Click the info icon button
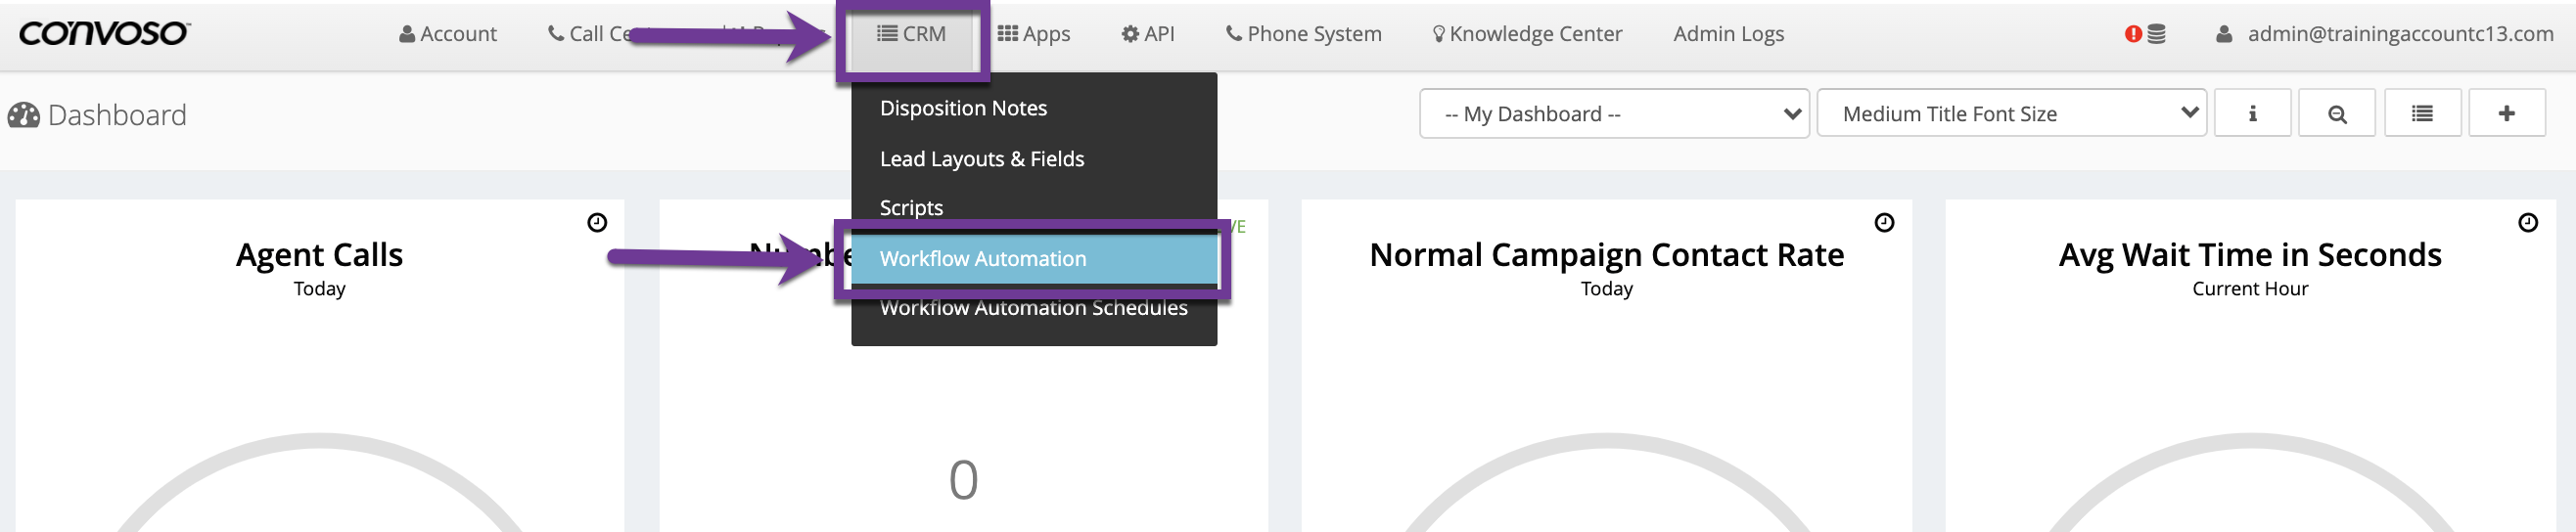The height and width of the screenshot is (532, 2576). pos(2252,114)
